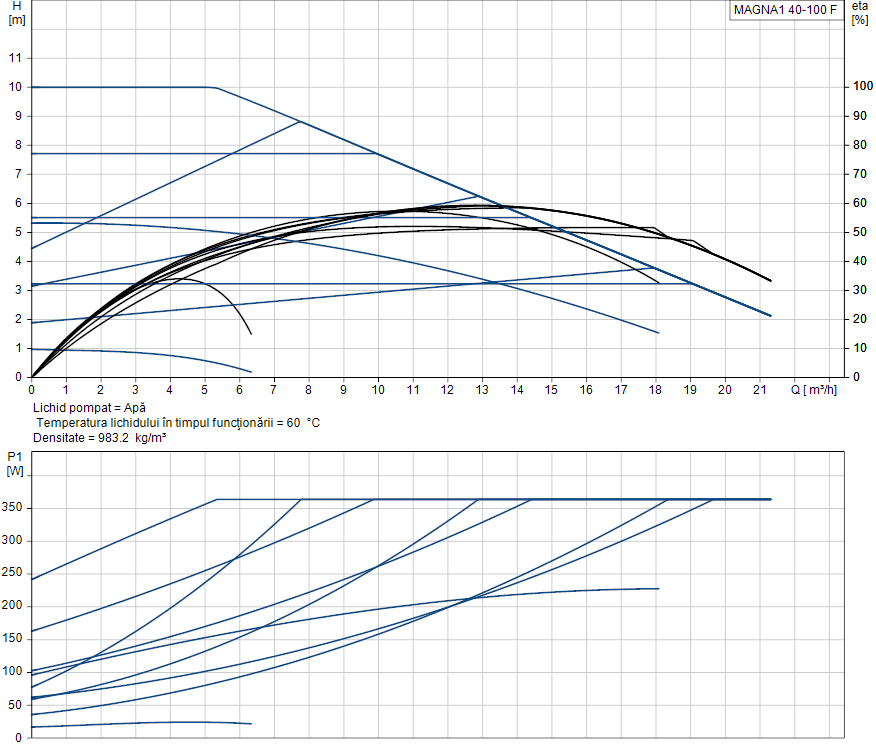Click the 350 tick on the P1 axis
Viewport: 876px width, 755px height.
13,508
